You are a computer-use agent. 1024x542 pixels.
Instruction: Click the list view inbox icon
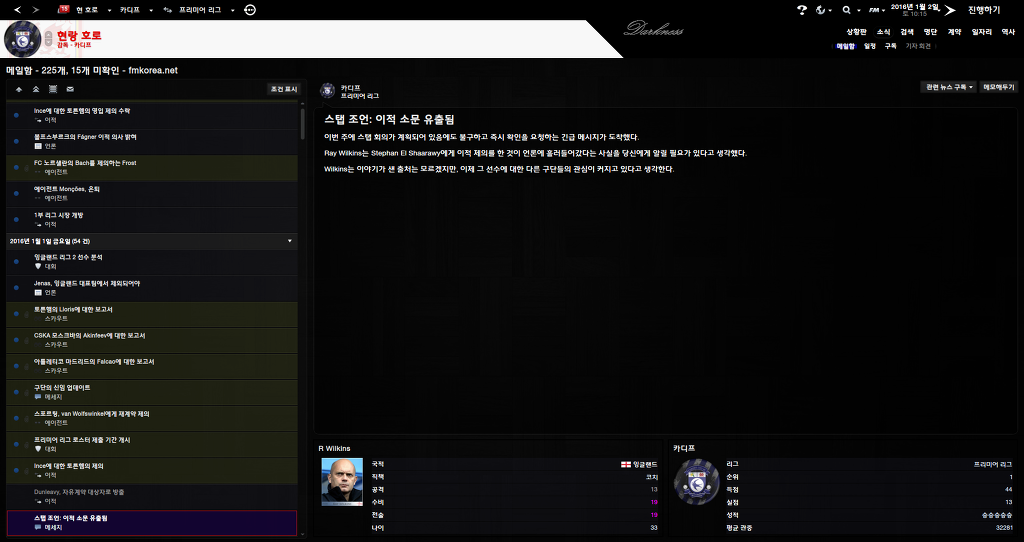tap(53, 89)
